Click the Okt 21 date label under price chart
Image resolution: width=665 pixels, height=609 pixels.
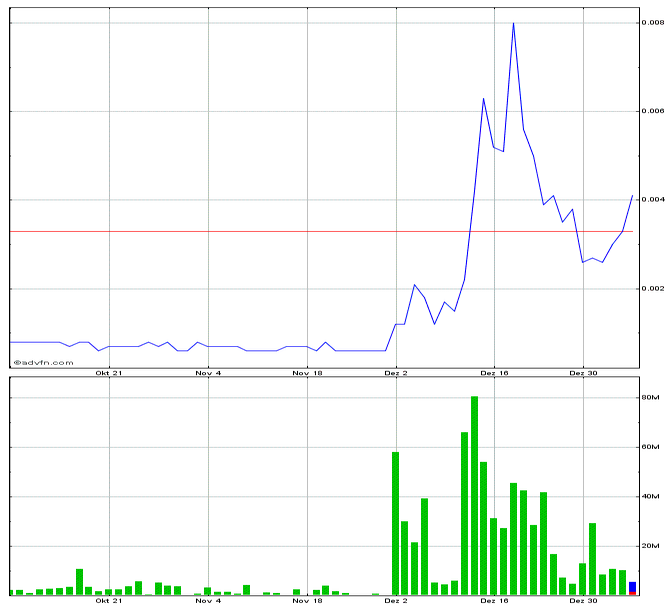(x=109, y=373)
